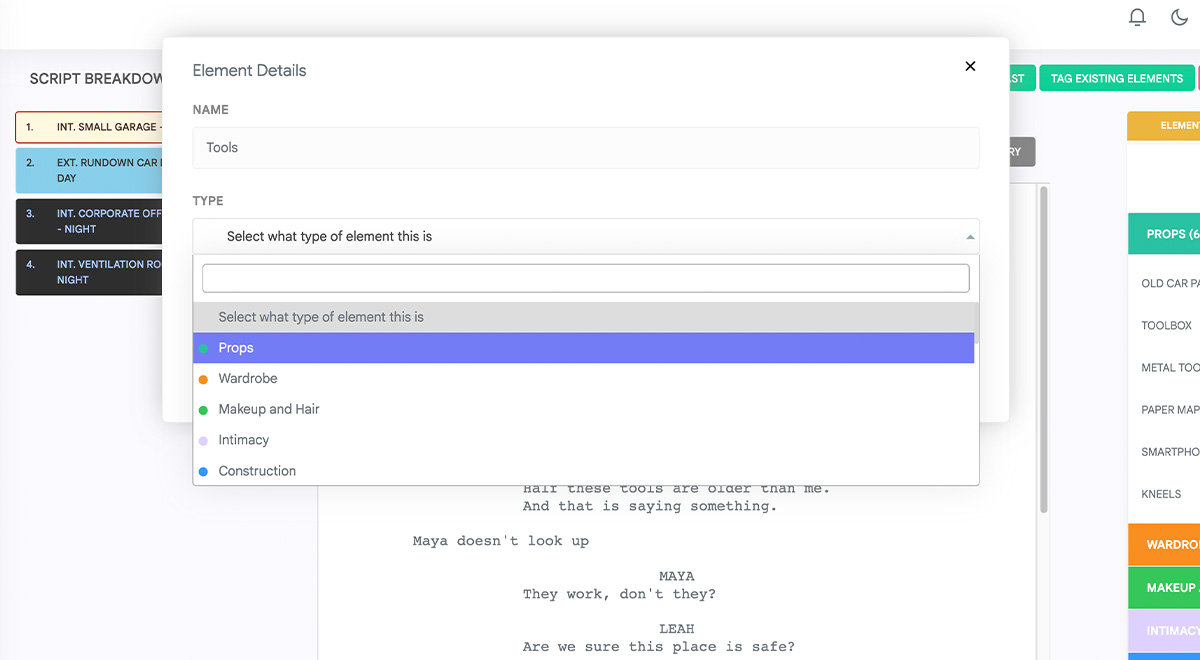Focus the dropdown search box
The image size is (1200, 660).
[586, 278]
